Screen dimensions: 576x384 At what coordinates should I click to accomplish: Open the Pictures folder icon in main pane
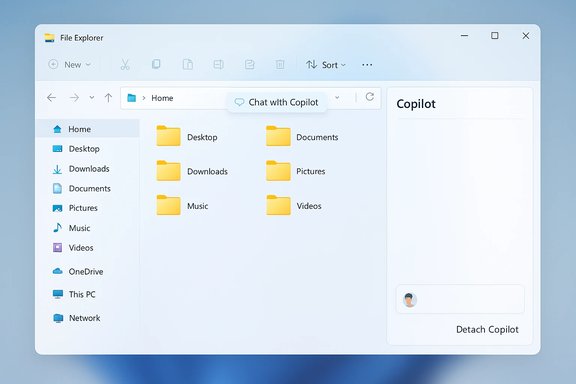pos(278,171)
